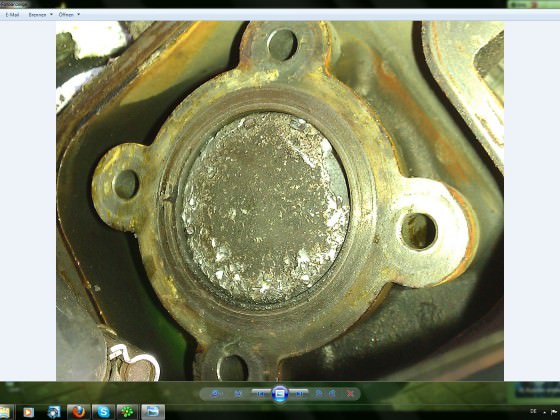Open the Brennen menu

coord(37,15)
